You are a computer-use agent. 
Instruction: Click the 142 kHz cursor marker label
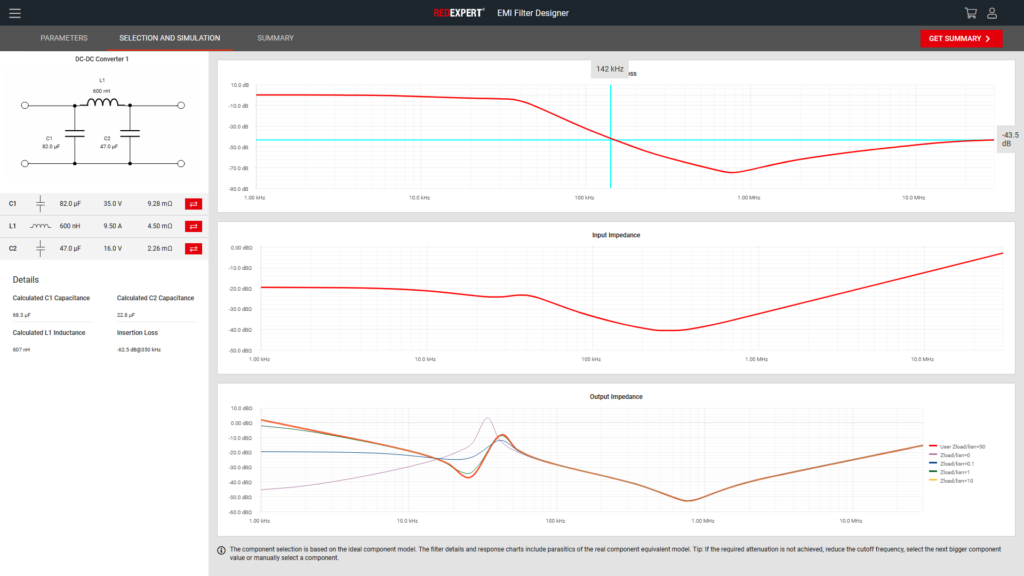pos(609,69)
